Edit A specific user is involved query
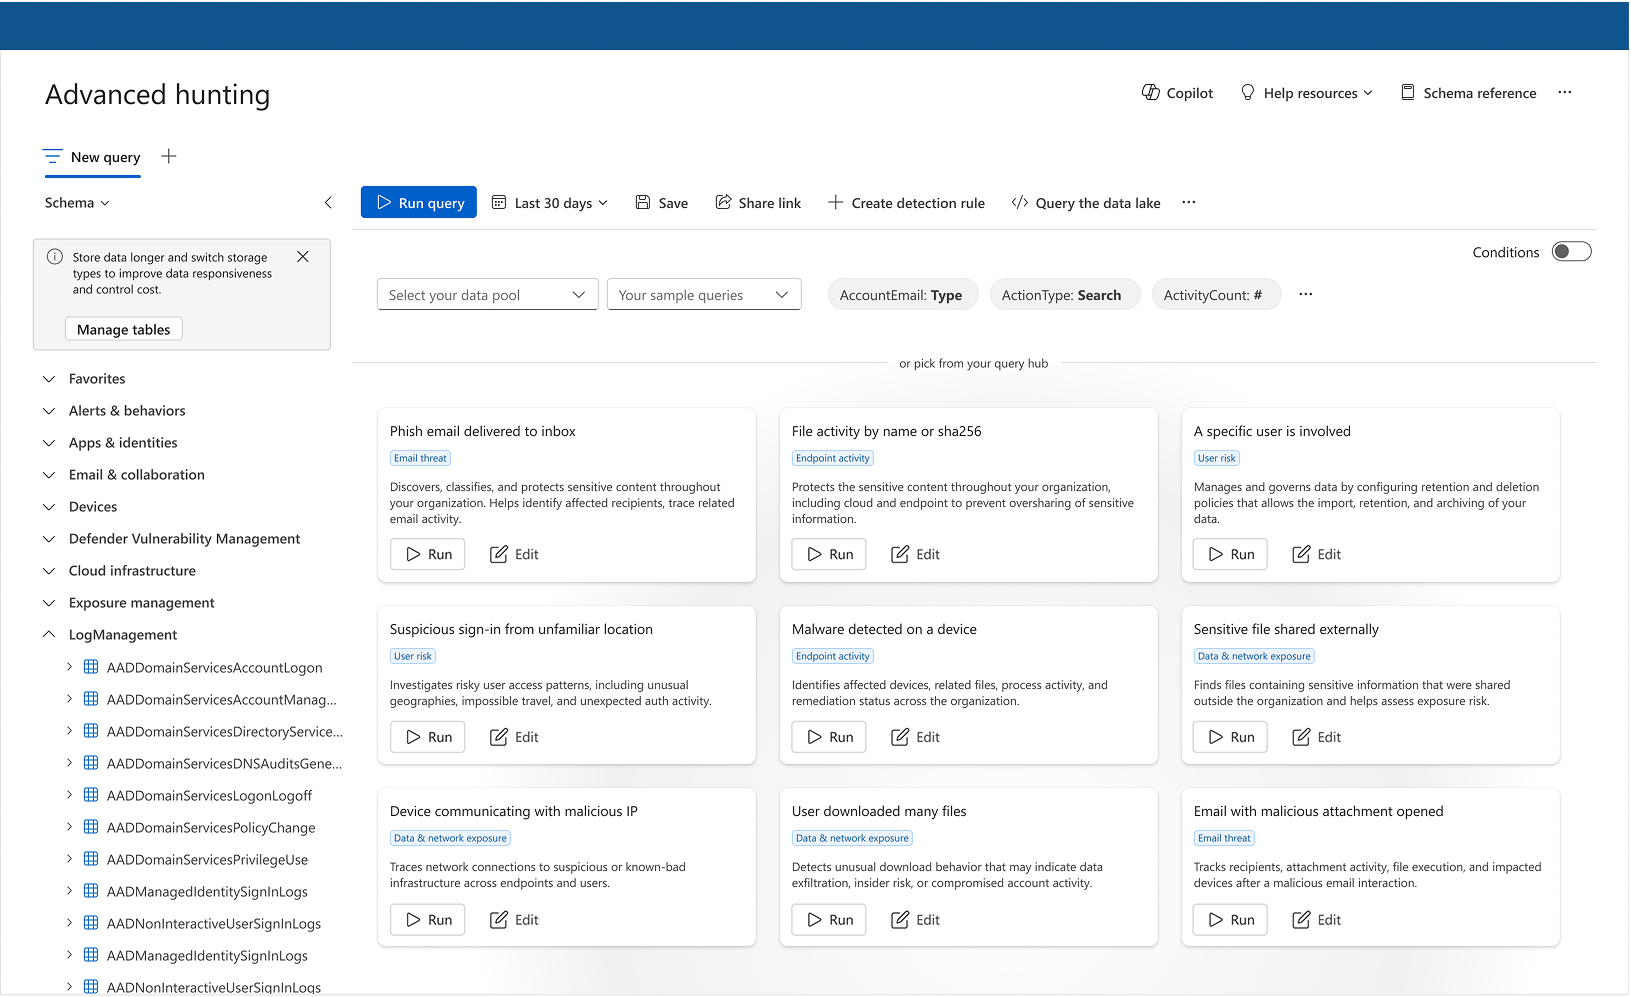The height and width of the screenshot is (997, 1631). [1317, 554]
